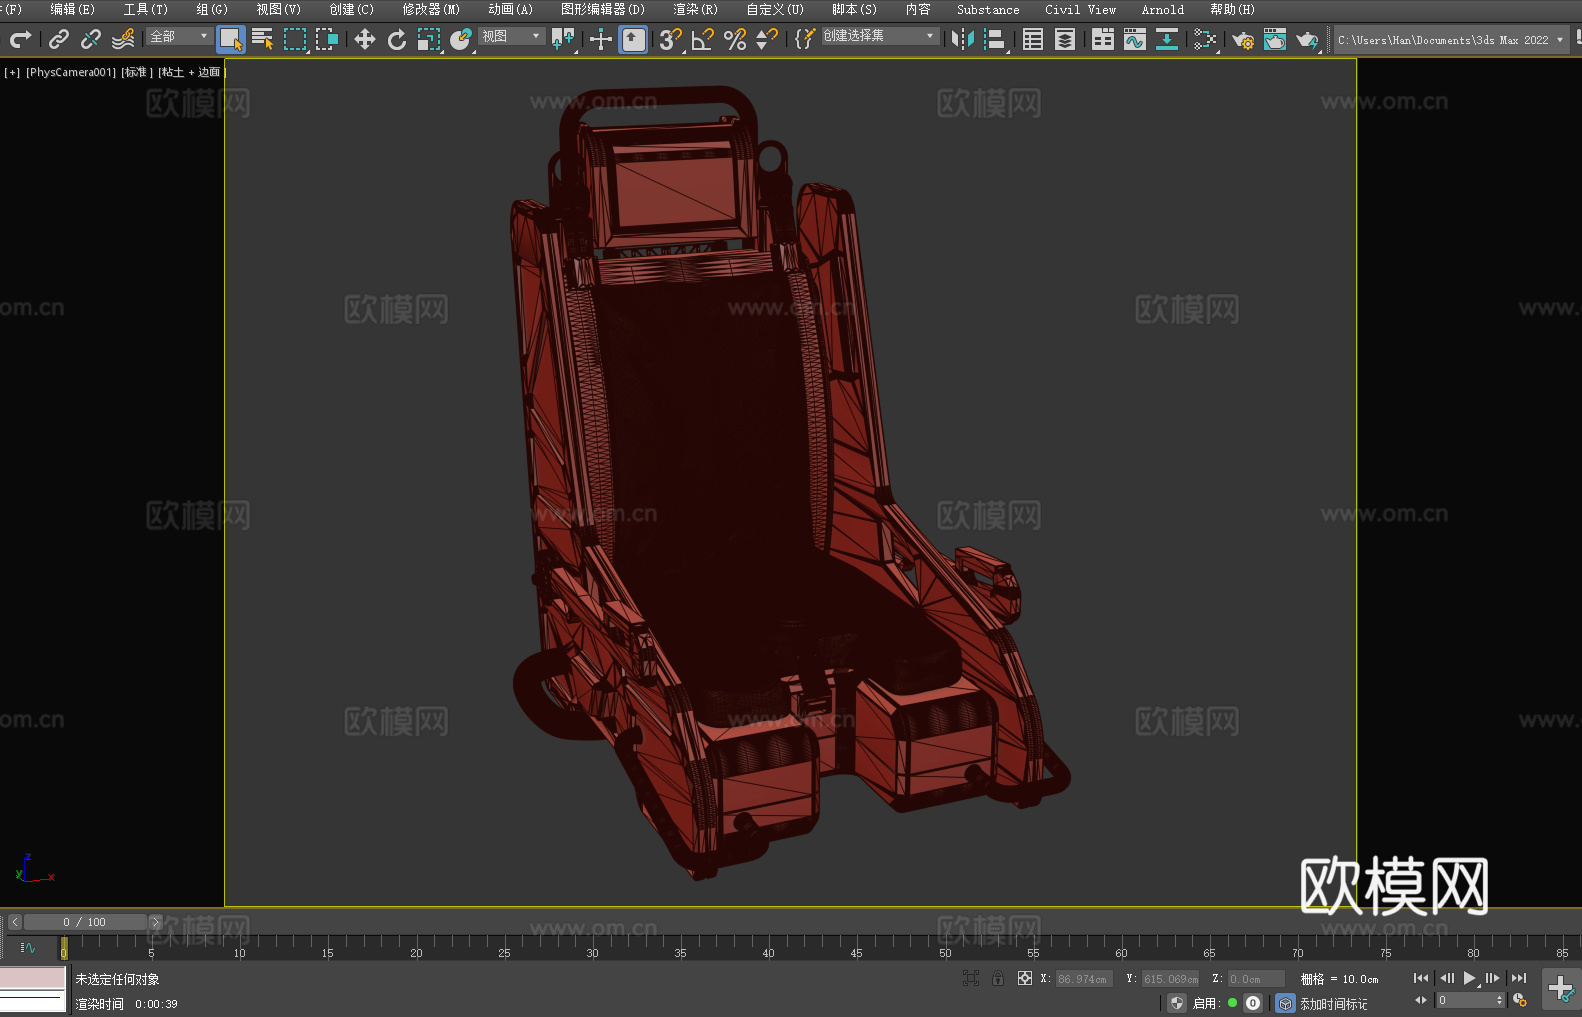Toggle the ribbon display icon

tap(1103, 39)
